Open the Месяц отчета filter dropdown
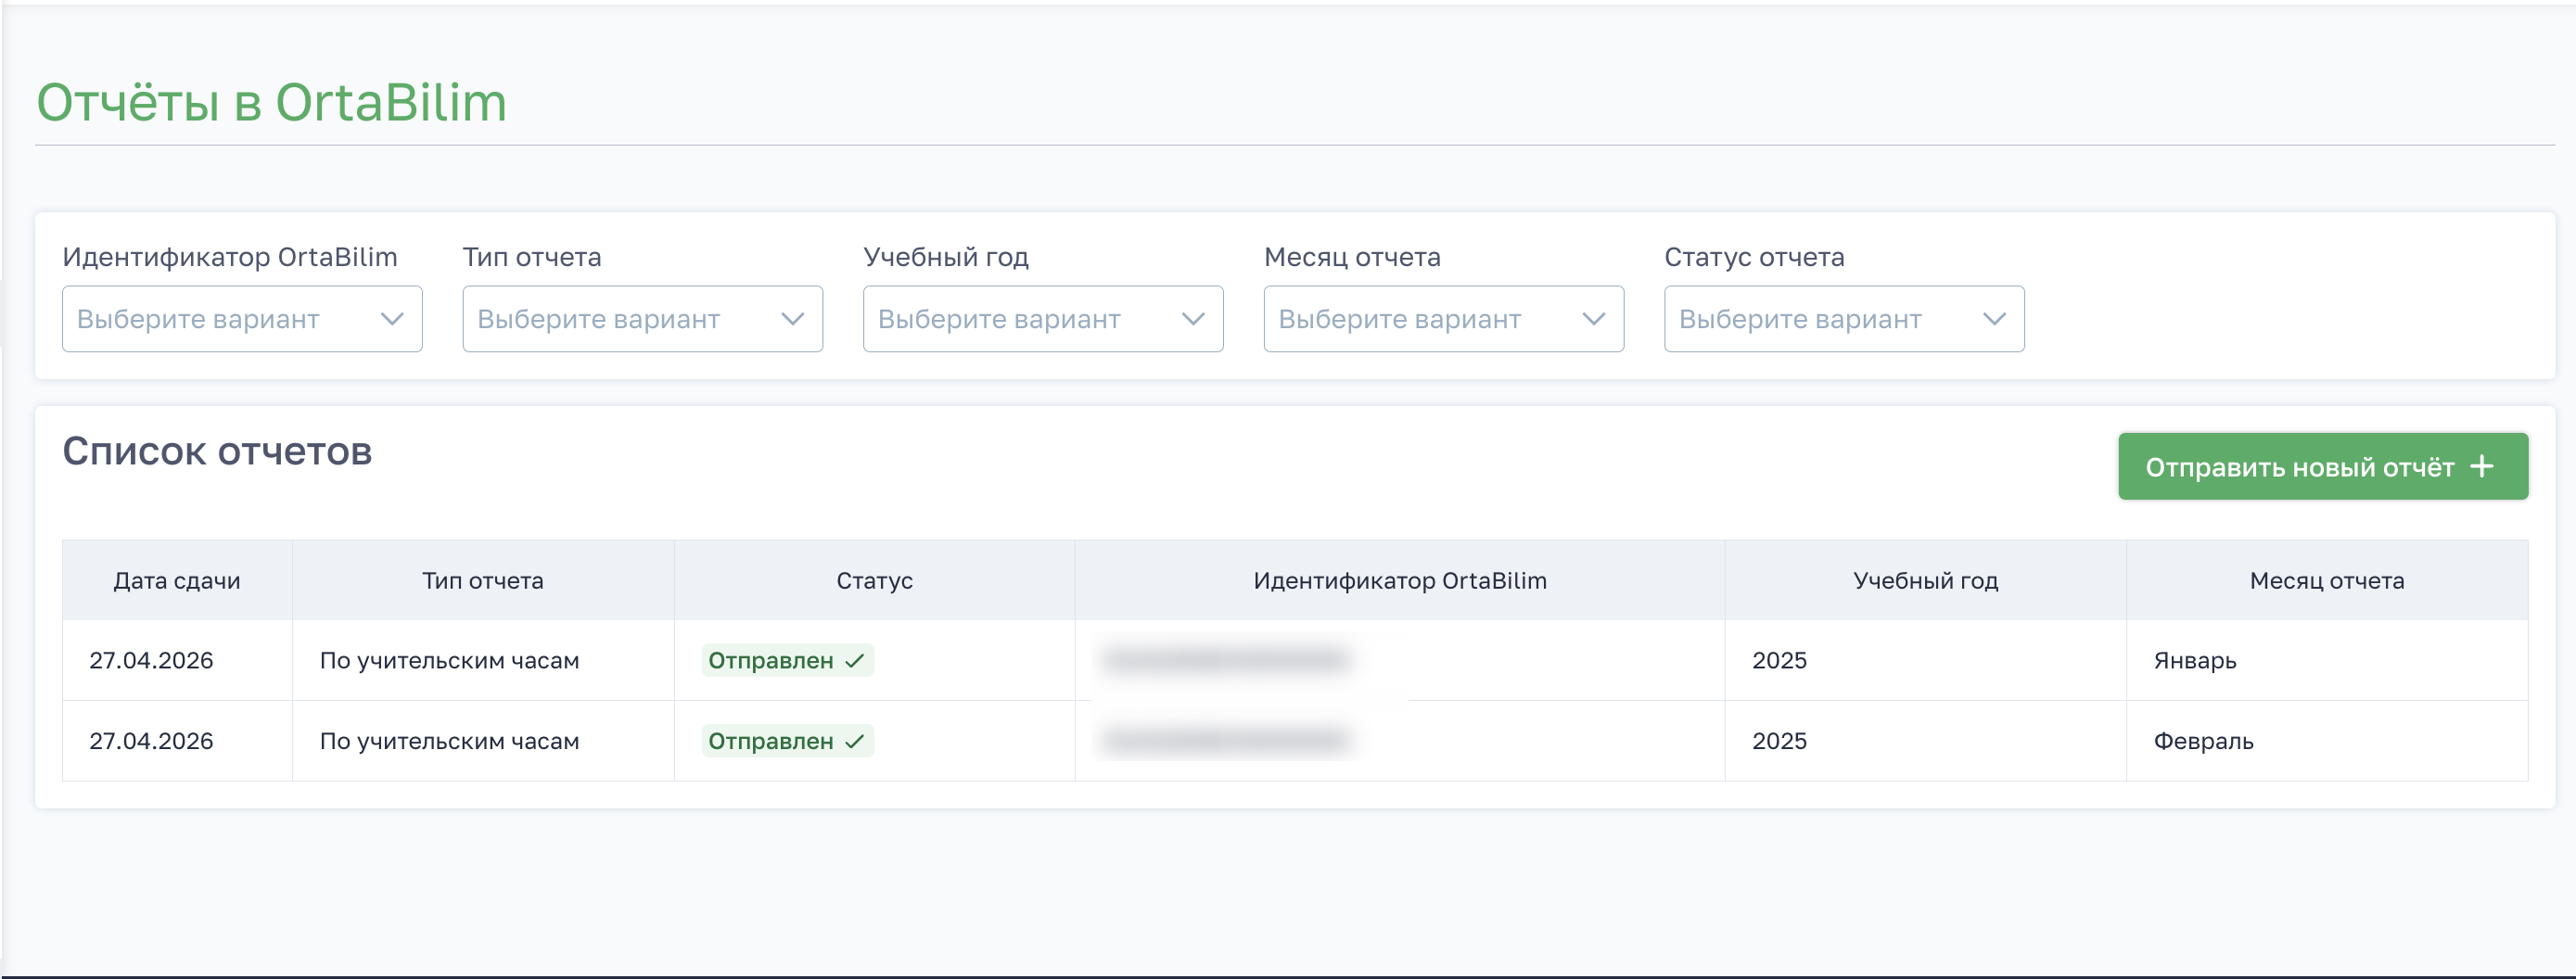 [x=1444, y=319]
